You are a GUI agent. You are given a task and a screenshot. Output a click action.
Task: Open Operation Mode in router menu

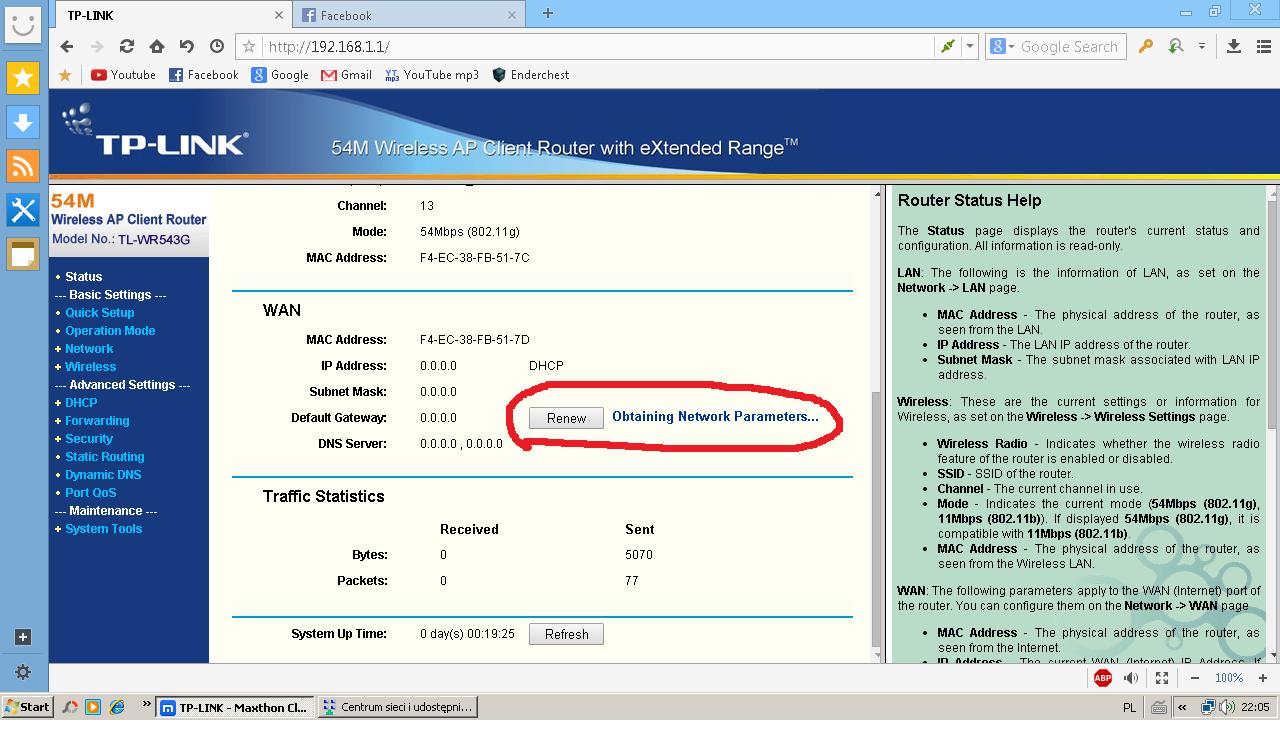tap(110, 331)
